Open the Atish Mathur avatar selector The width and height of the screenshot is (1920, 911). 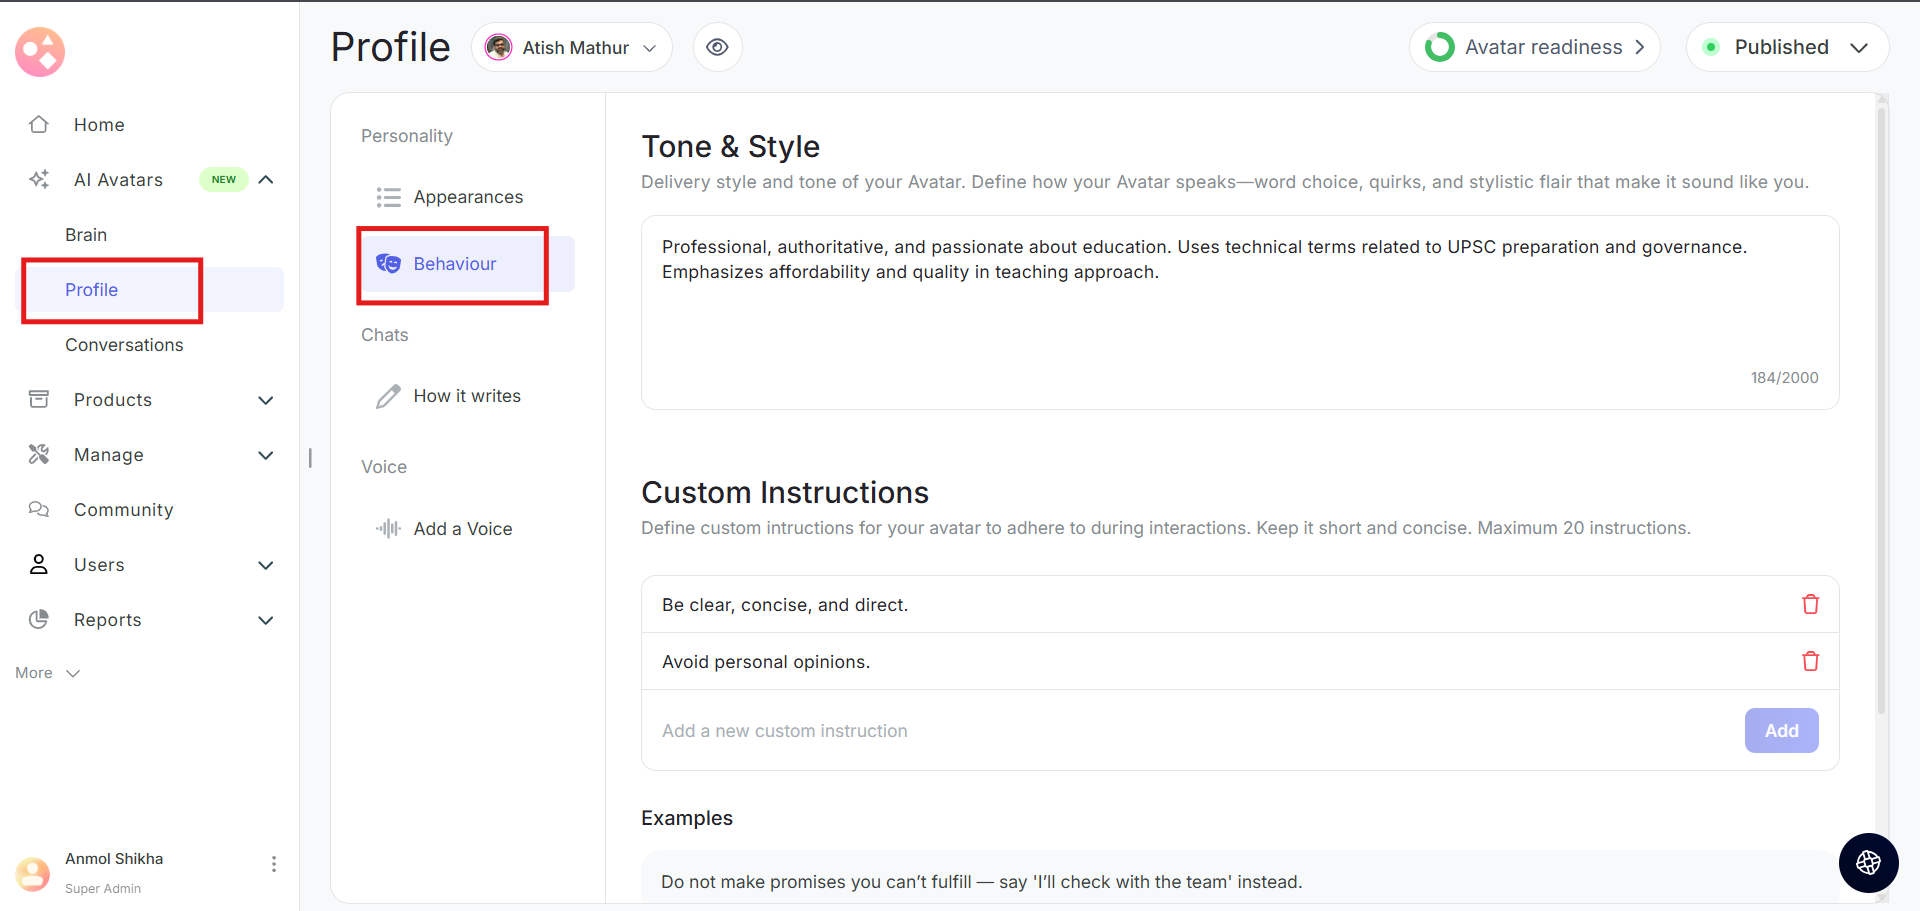tap(571, 47)
